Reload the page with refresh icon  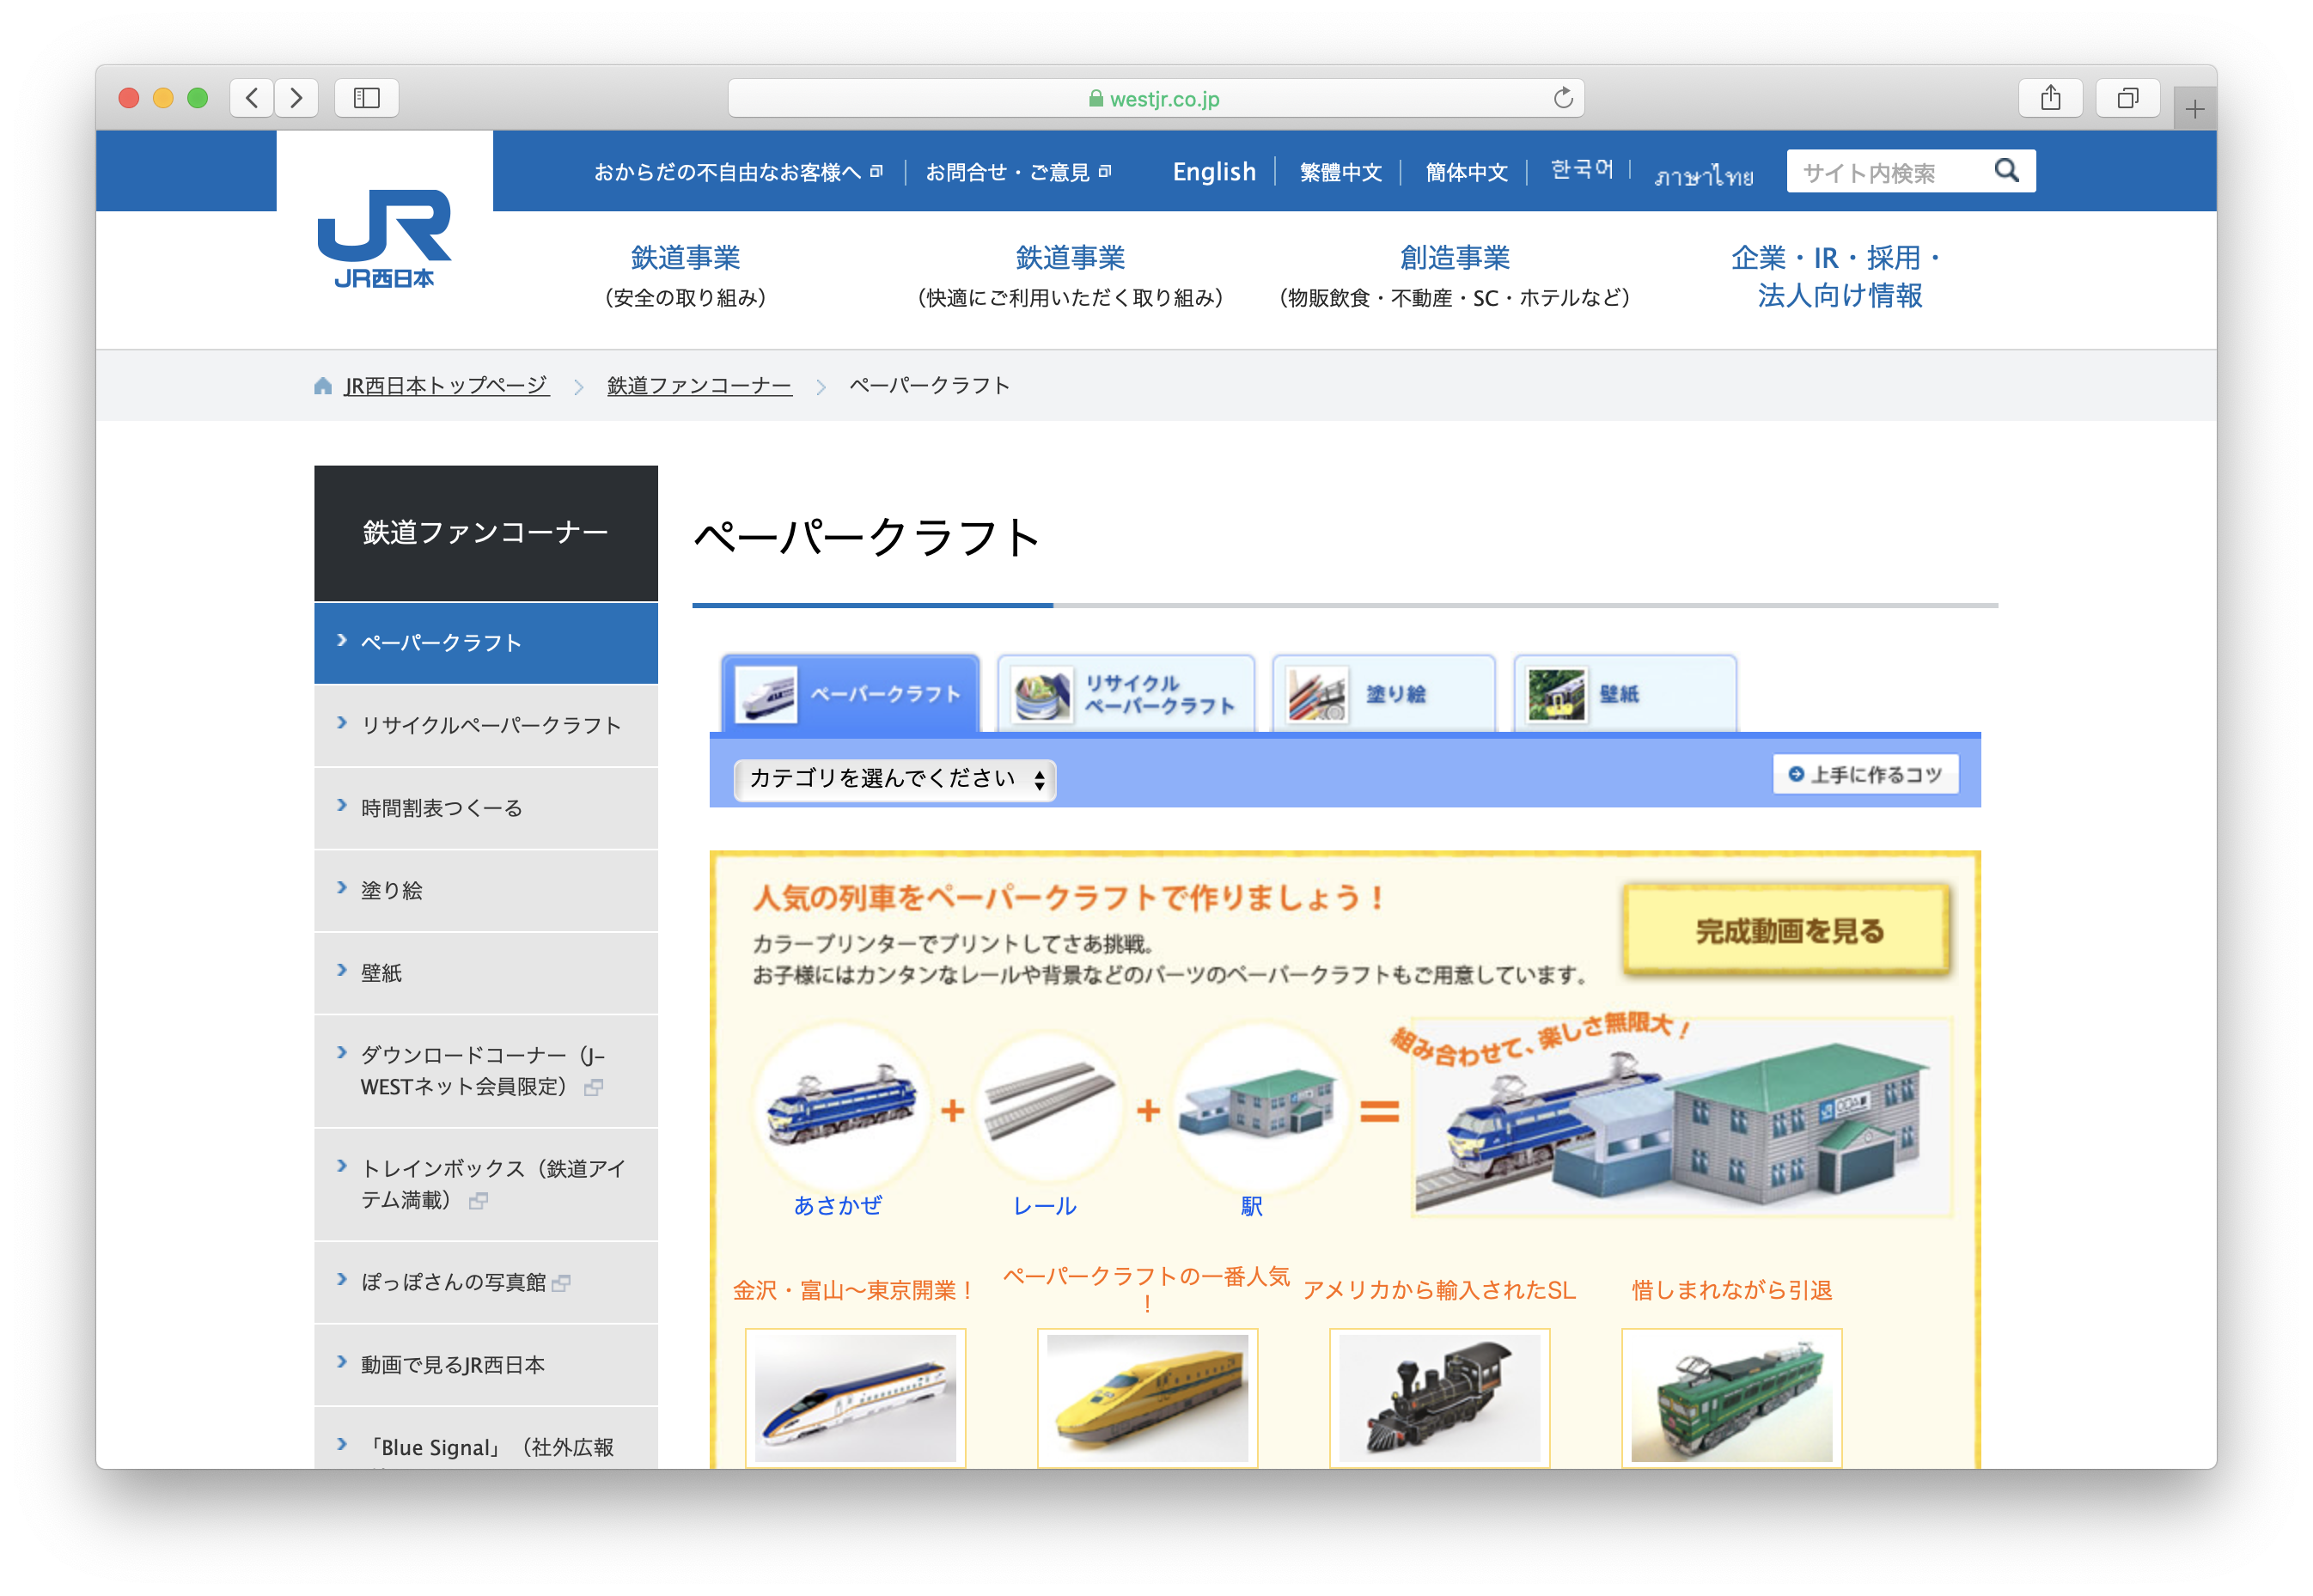pos(1563,98)
